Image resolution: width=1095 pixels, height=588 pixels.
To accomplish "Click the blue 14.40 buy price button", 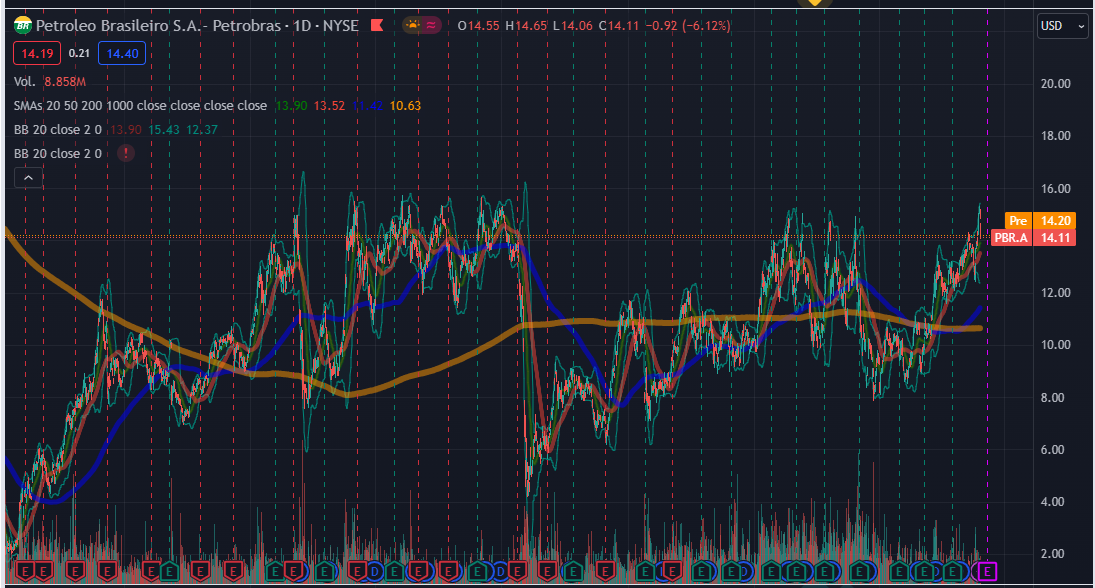I will point(122,54).
